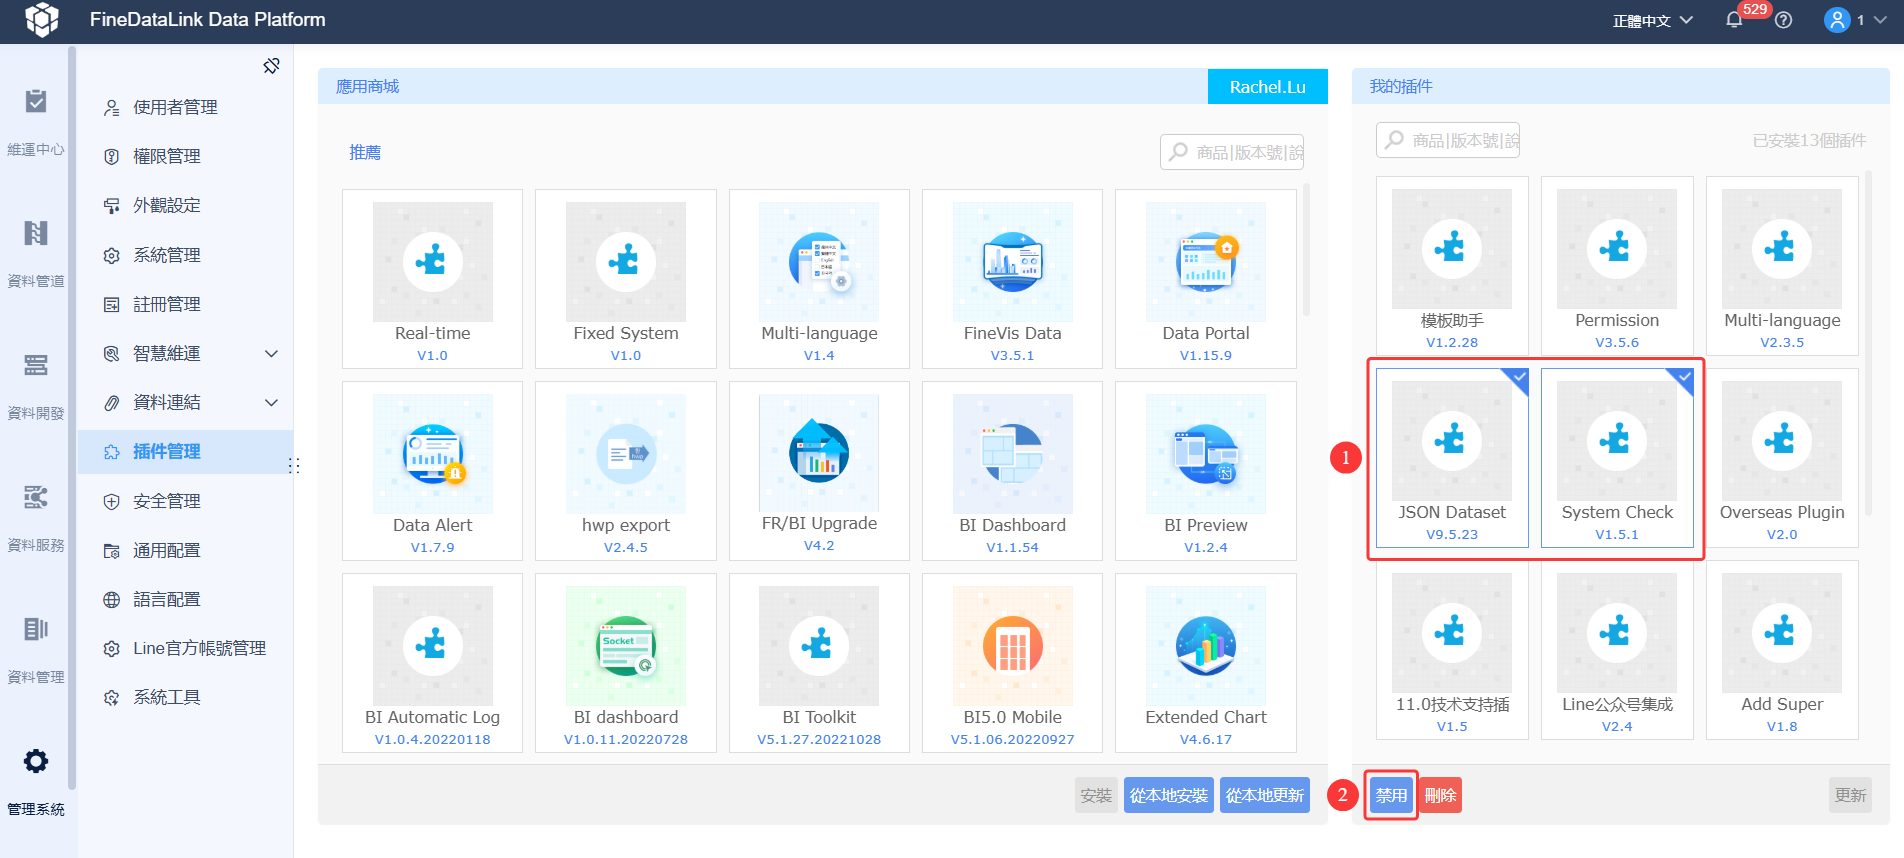Click the BI Toolkit plugin icon
This screenshot has width=1904, height=858.
819,646
